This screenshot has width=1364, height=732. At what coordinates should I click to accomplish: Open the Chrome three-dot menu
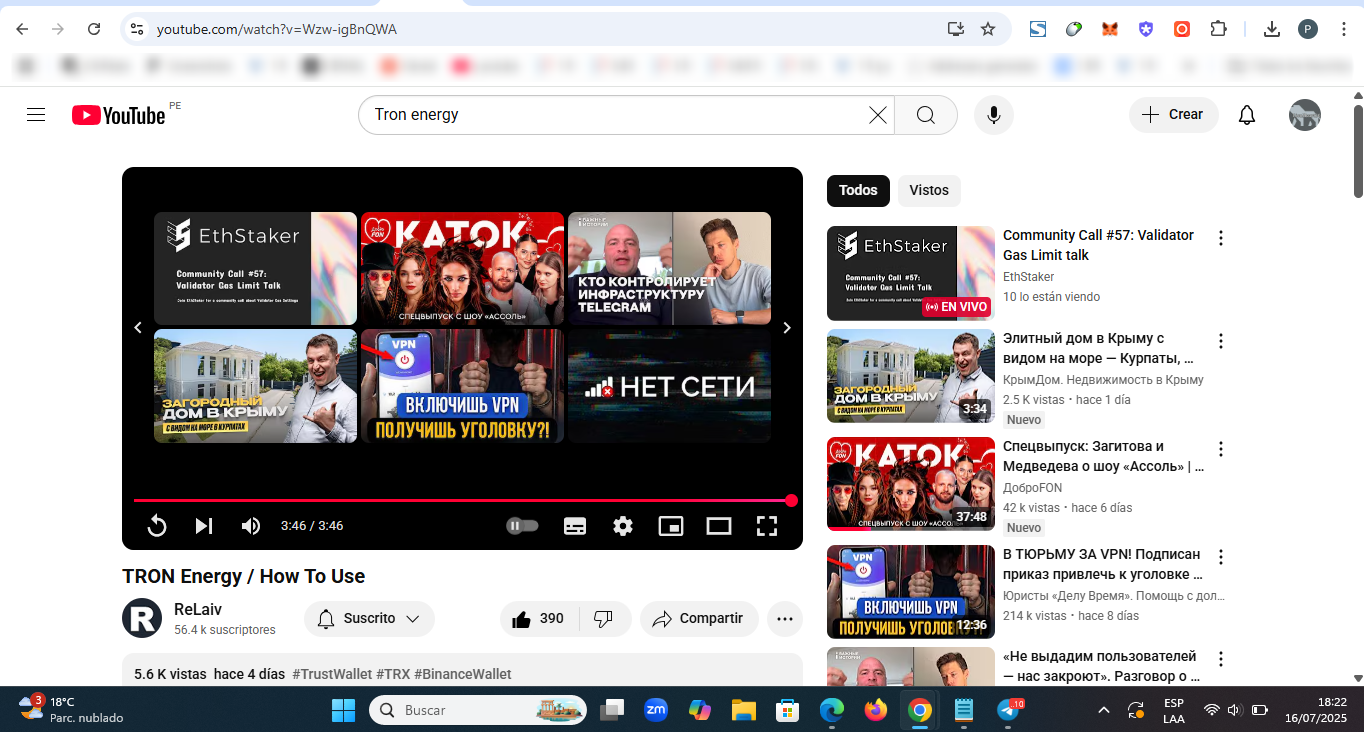tap(1342, 29)
